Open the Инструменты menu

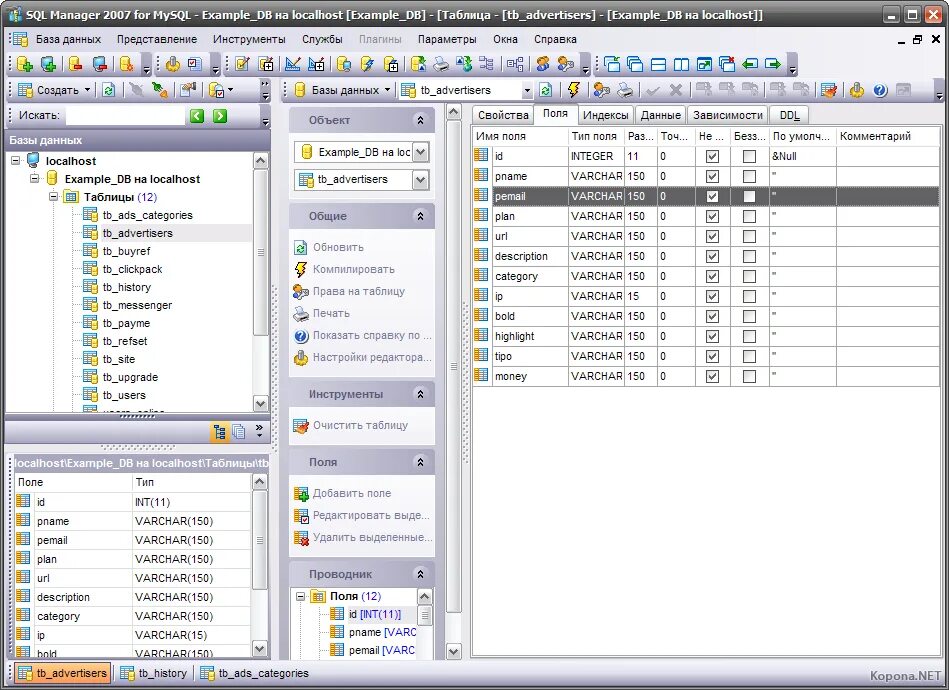coord(249,39)
